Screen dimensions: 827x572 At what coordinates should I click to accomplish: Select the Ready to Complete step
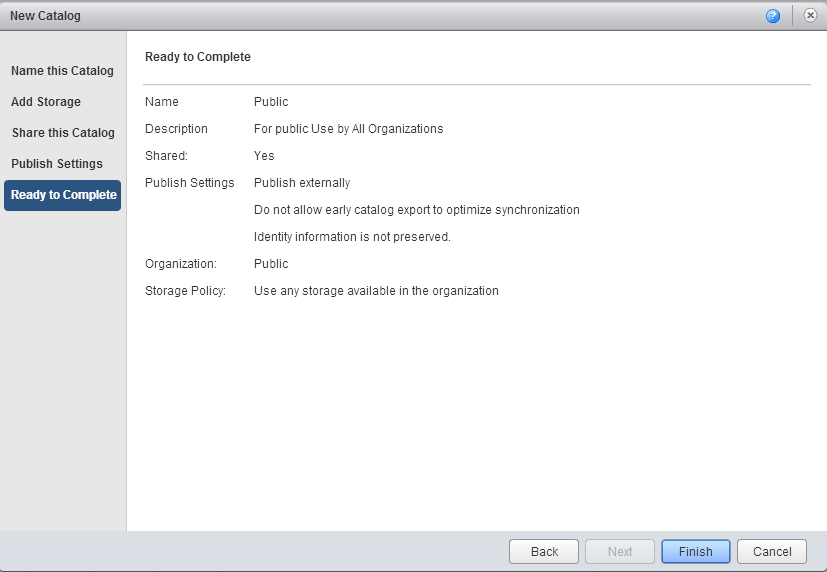coord(62,195)
